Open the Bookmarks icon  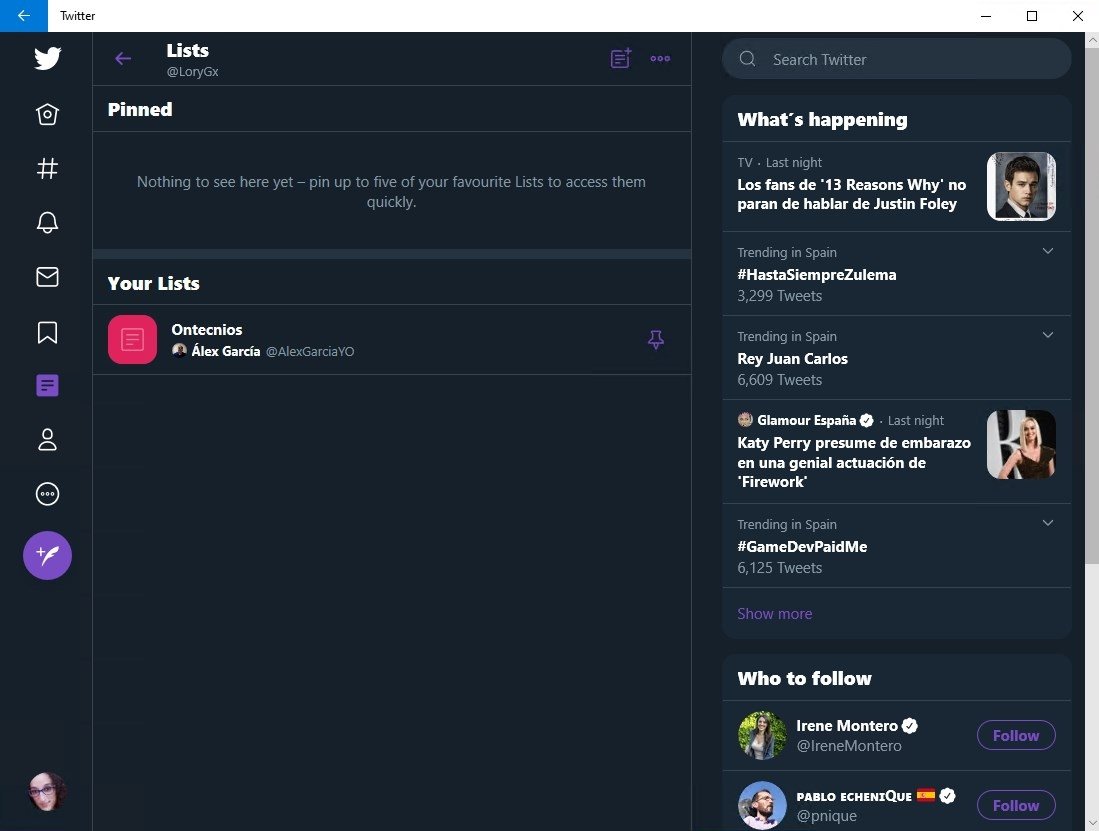[47, 332]
